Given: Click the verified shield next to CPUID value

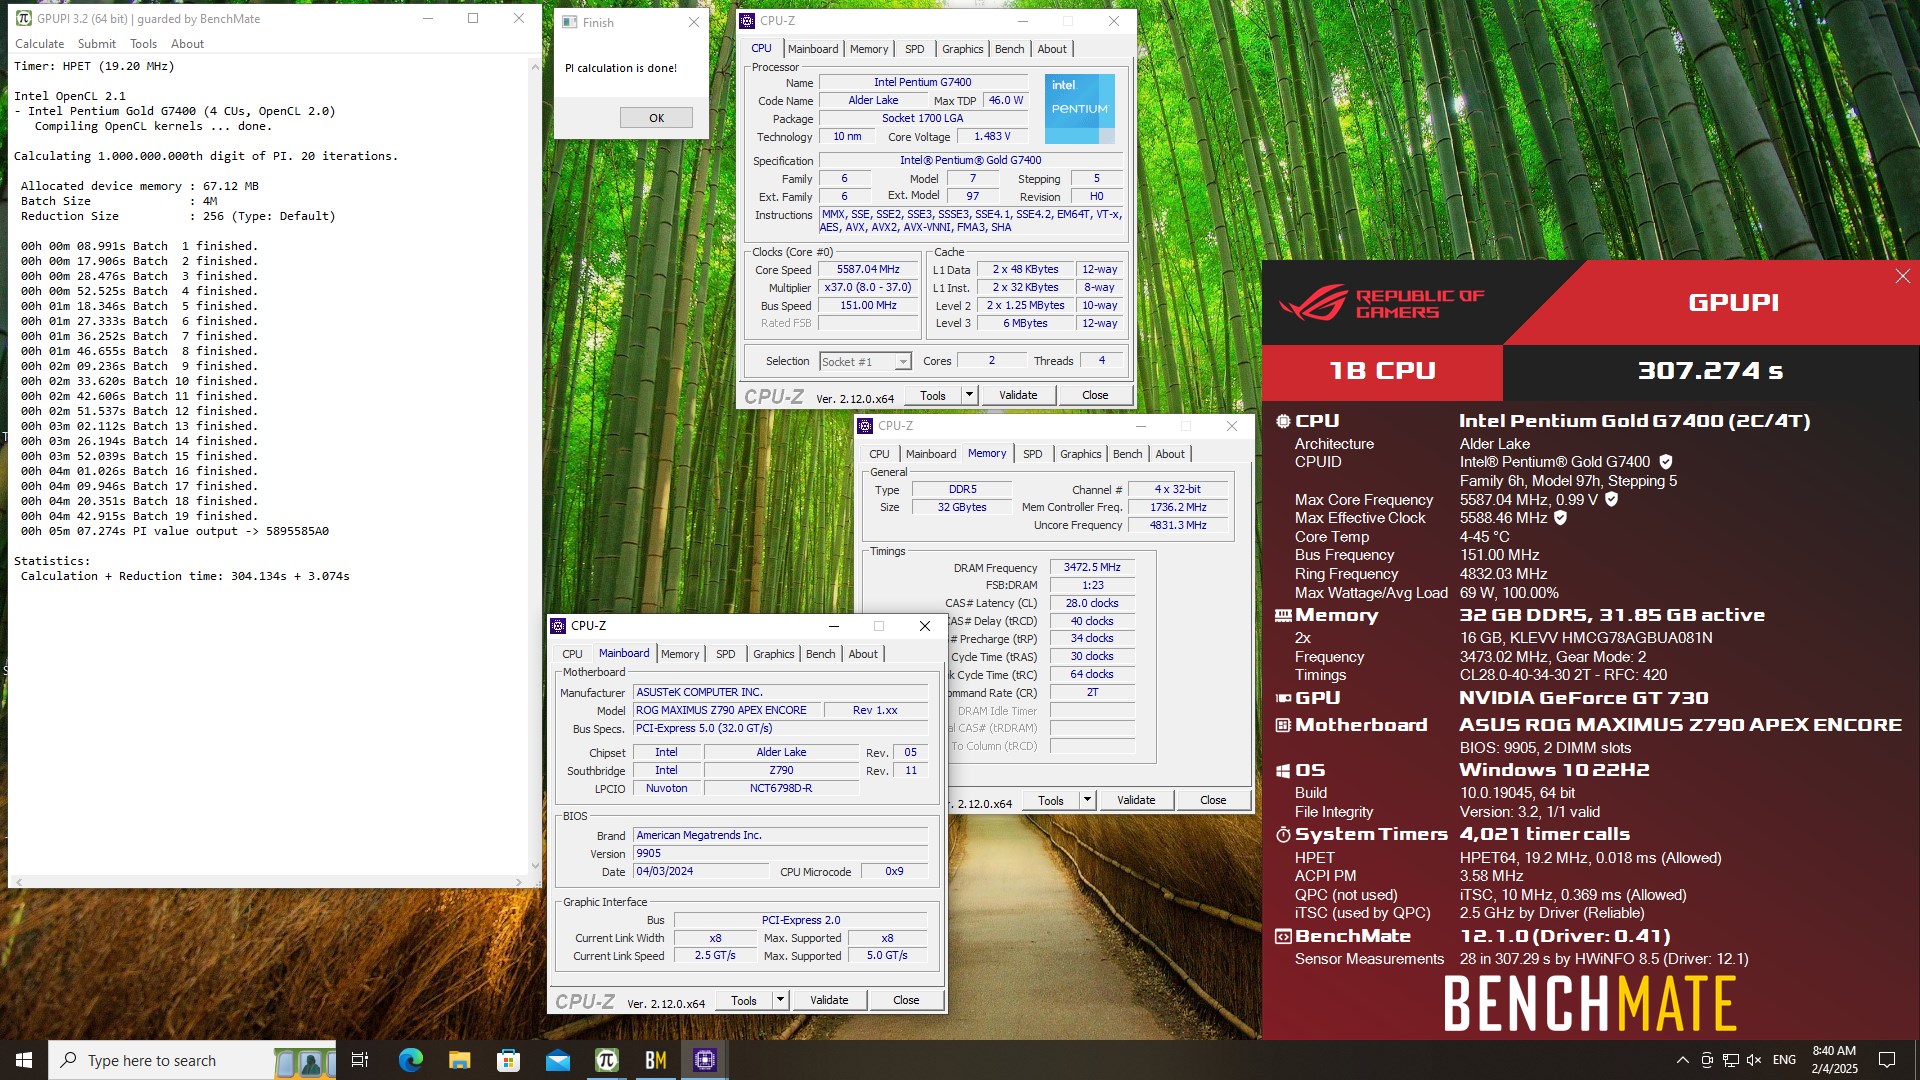Looking at the screenshot, I should [x=1666, y=462].
